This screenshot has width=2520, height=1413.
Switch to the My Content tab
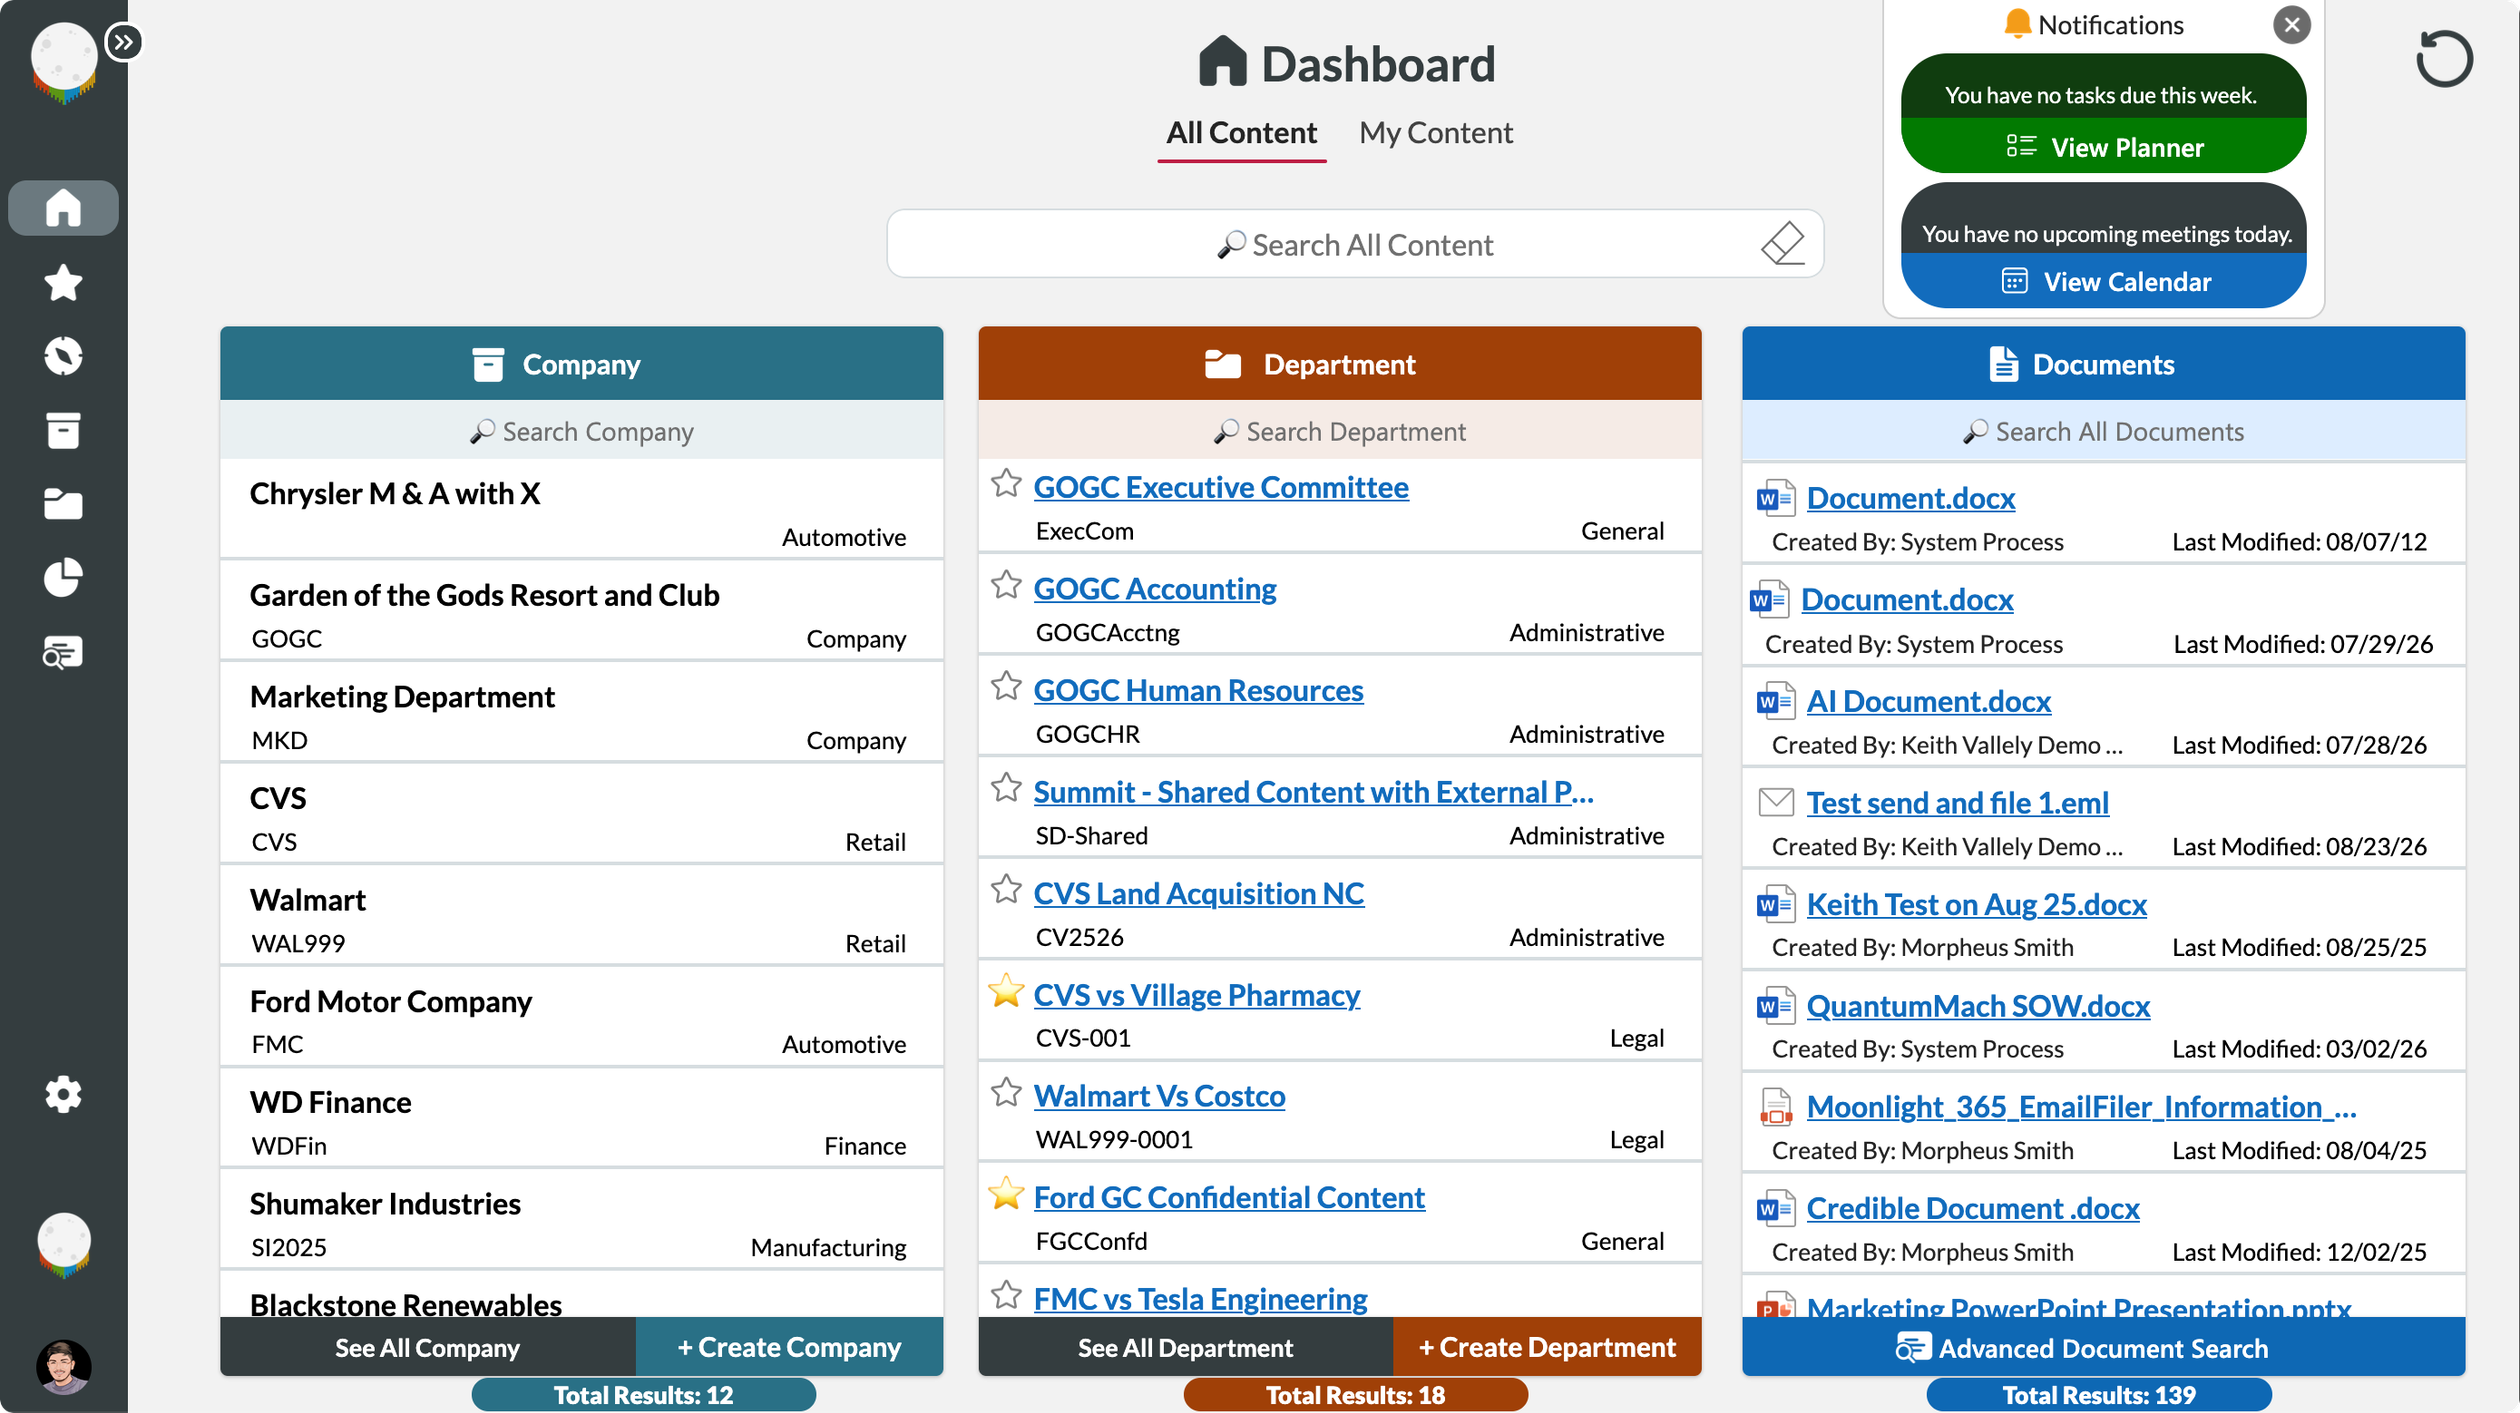[1435, 133]
